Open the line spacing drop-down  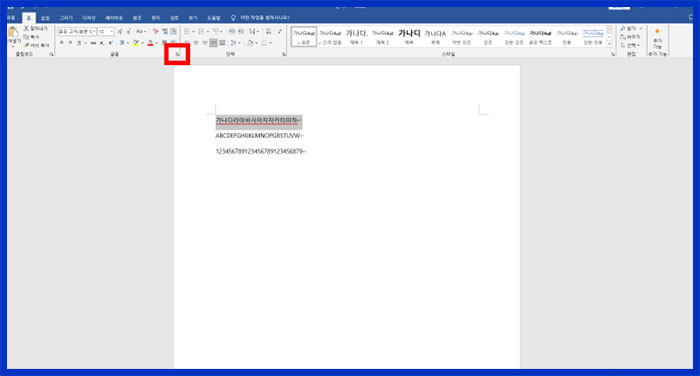[x=235, y=43]
